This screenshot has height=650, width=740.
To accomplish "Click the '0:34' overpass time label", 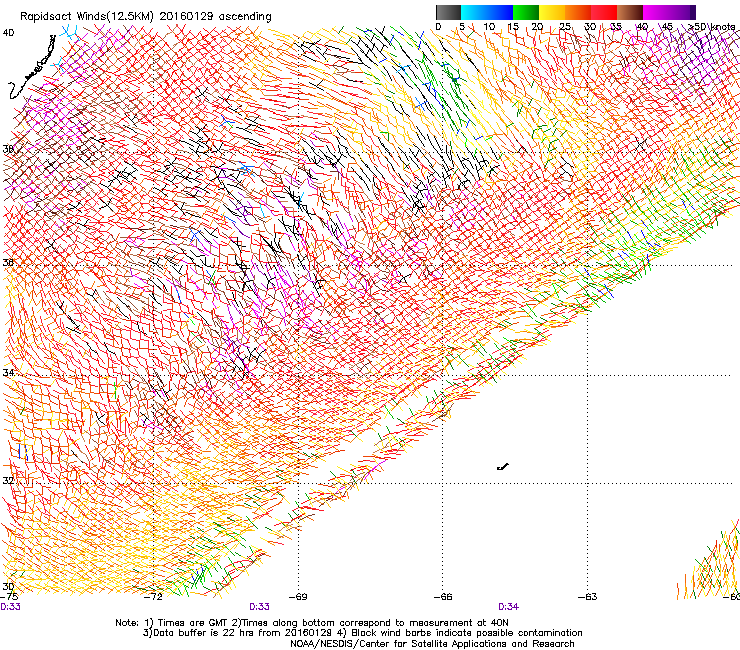I will coord(508,607).
